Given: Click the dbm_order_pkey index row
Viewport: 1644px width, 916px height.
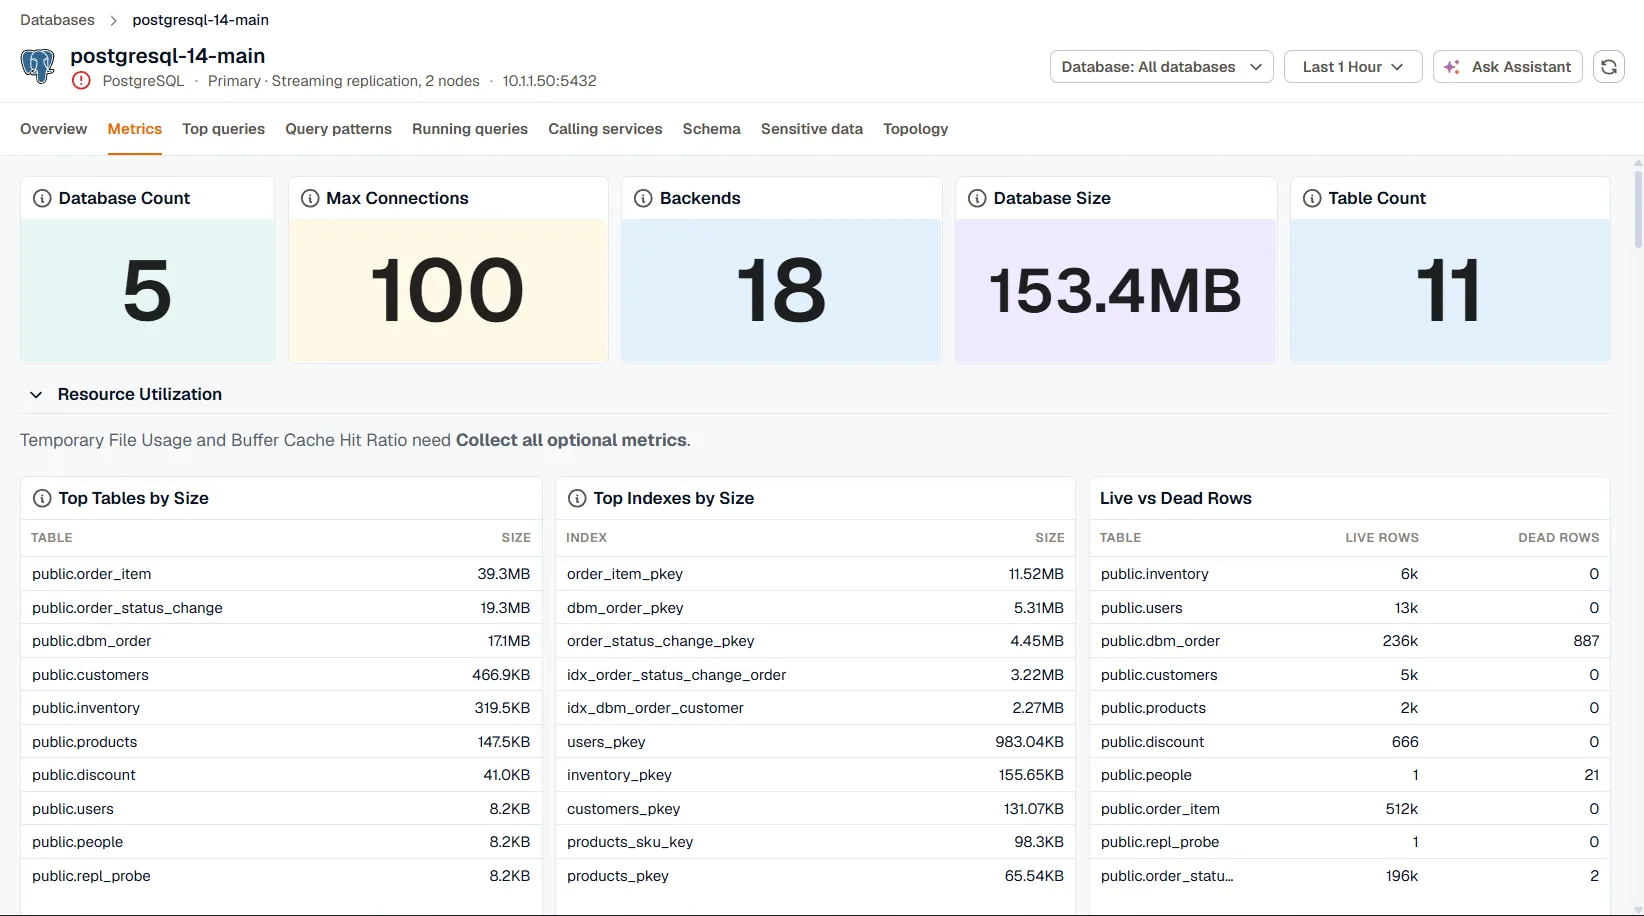Looking at the screenshot, I should pyautogui.click(x=815, y=608).
